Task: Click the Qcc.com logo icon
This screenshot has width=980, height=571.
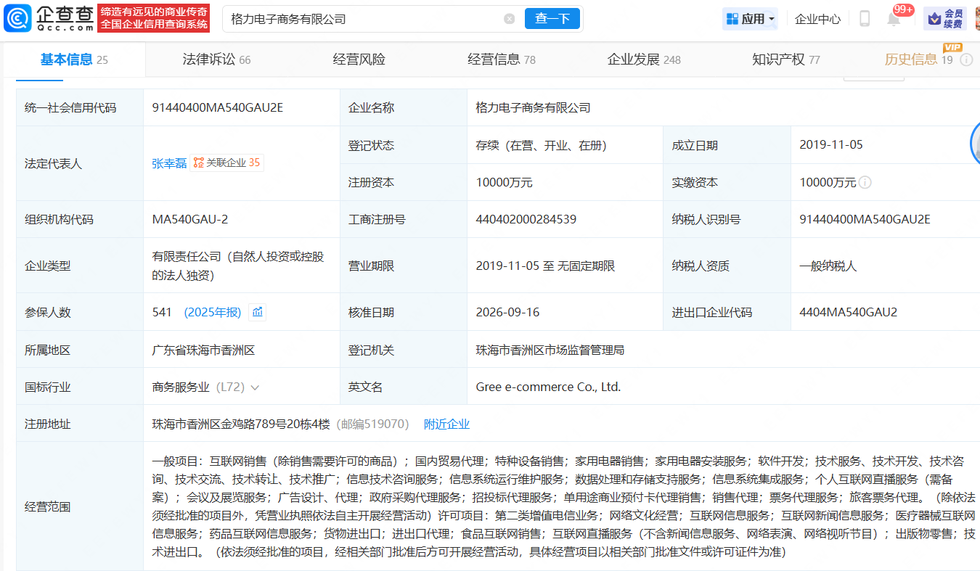Action: point(18,18)
